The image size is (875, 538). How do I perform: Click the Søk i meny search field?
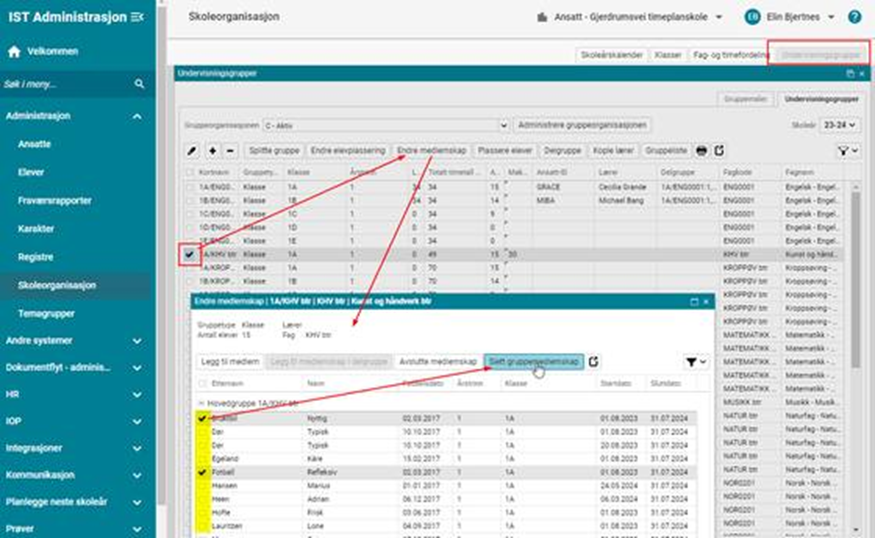pyautogui.click(x=65, y=85)
